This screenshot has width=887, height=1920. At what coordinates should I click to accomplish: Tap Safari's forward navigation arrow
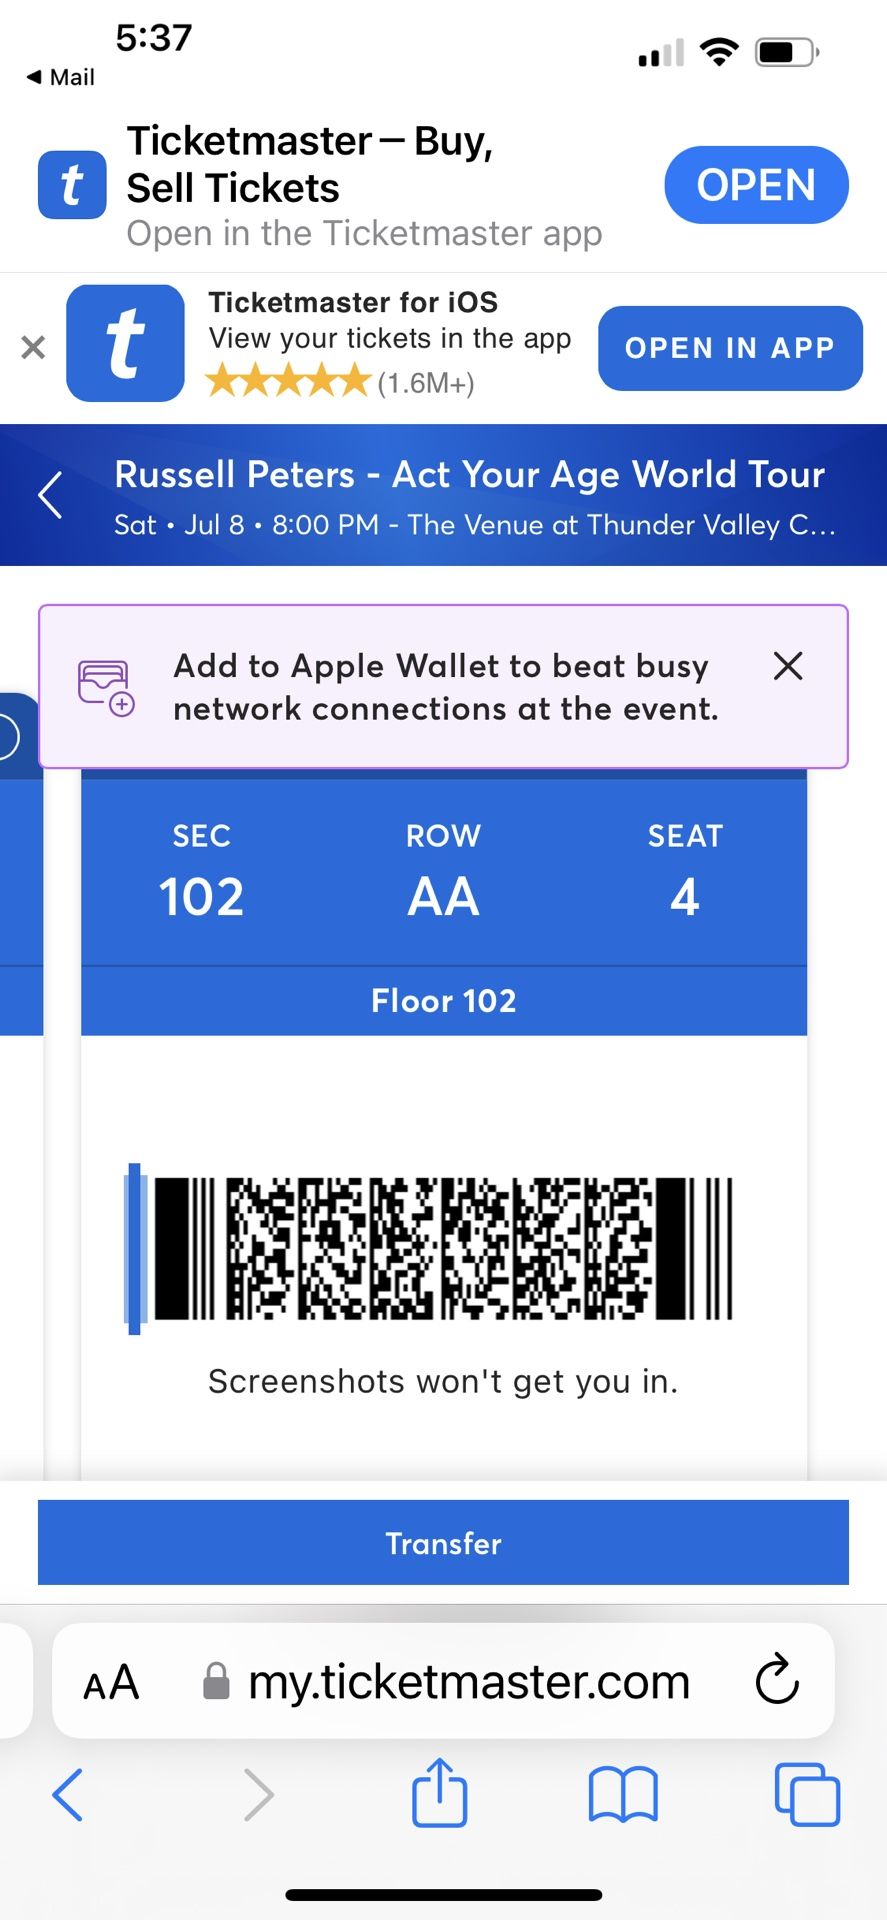tap(259, 1794)
